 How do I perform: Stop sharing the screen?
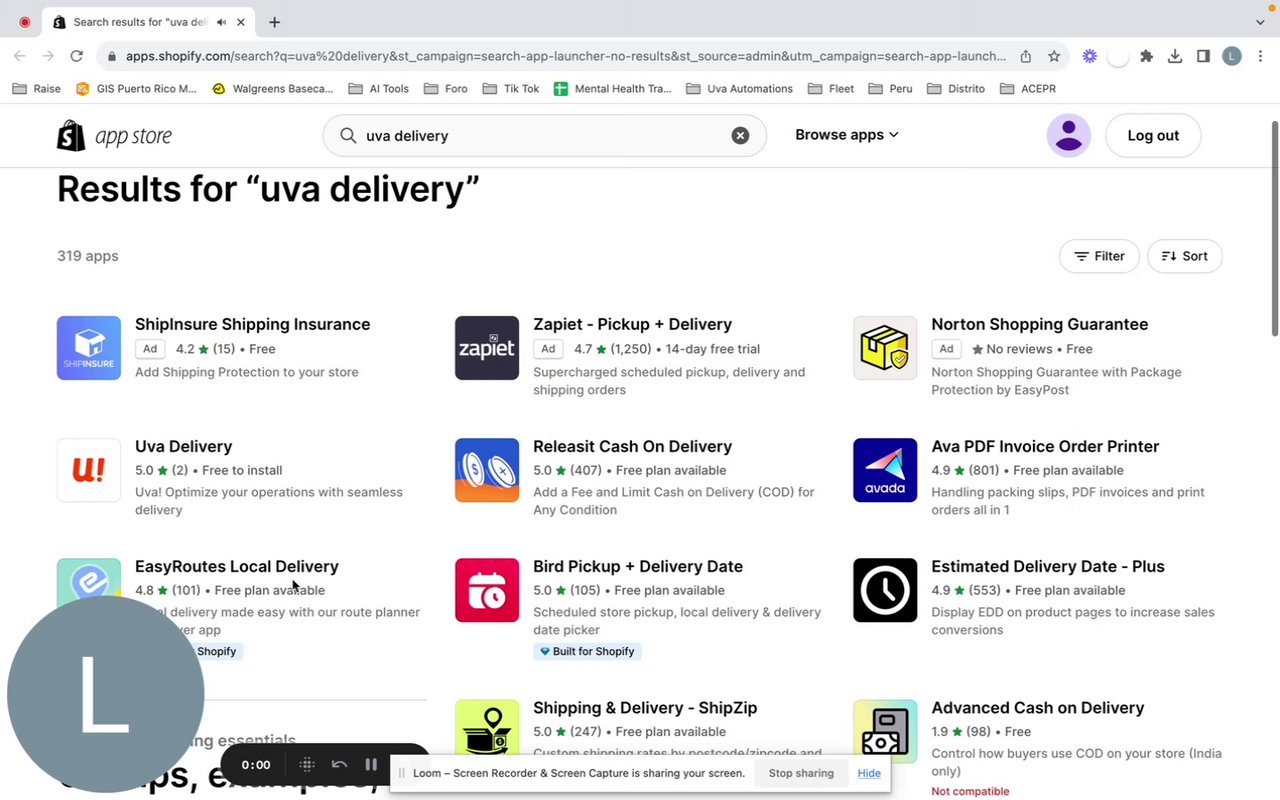801,773
